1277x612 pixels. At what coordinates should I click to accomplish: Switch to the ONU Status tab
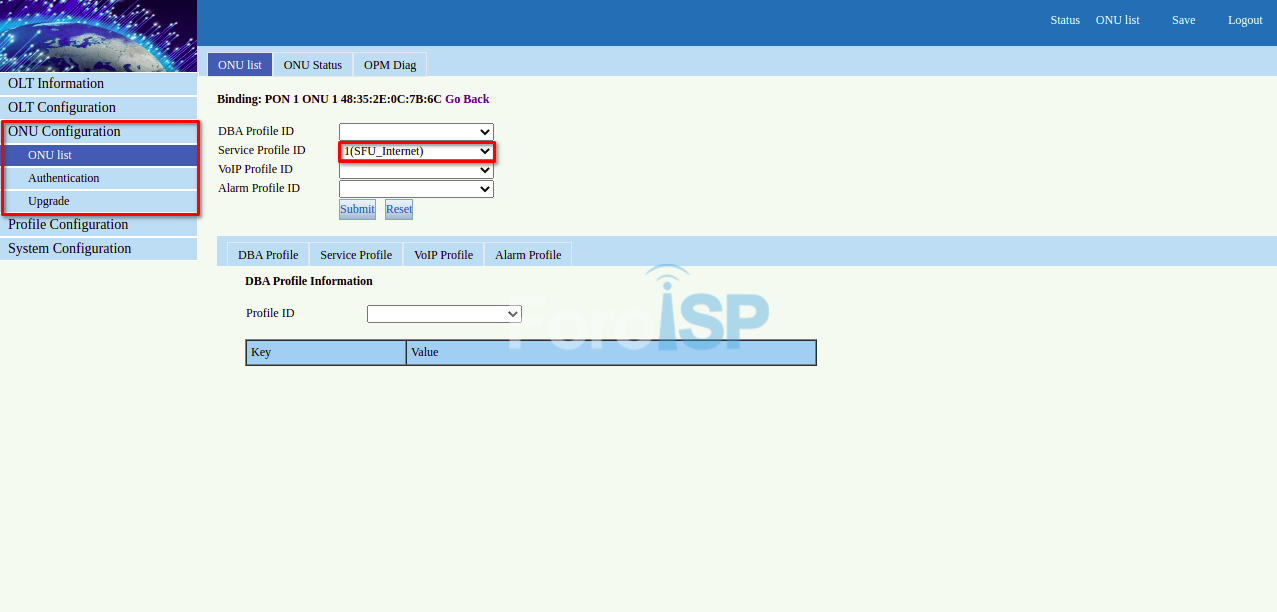(312, 64)
